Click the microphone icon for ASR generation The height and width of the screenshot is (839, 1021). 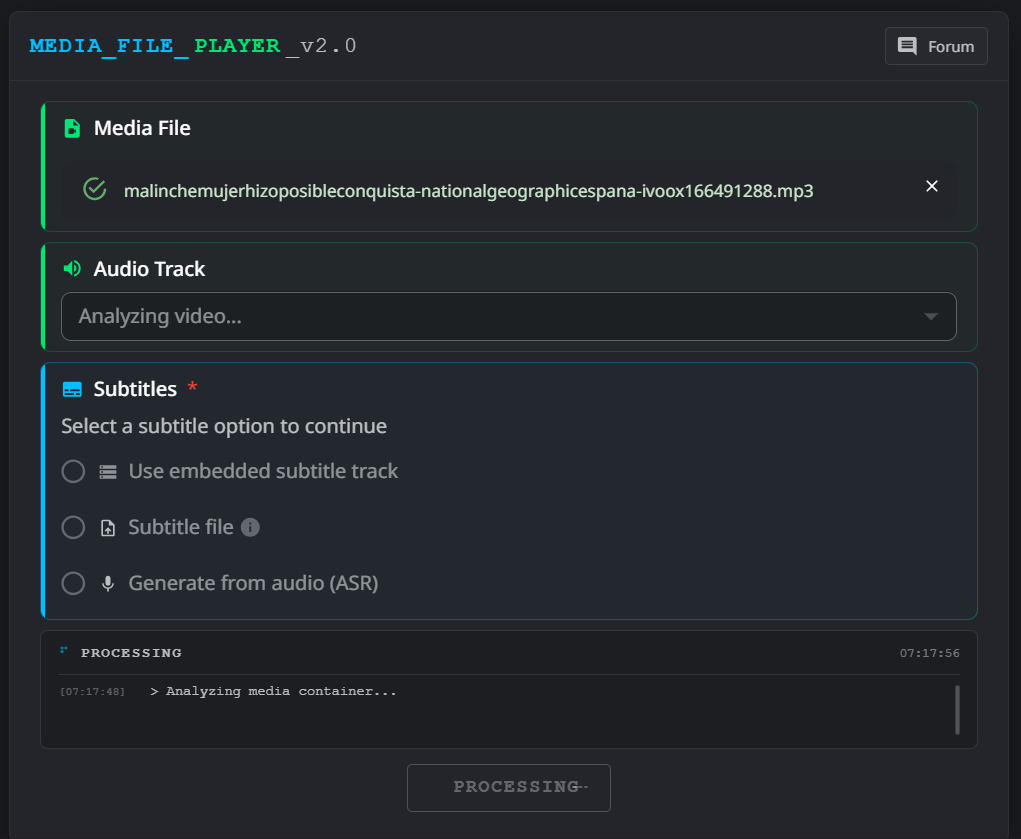pyautogui.click(x=108, y=584)
